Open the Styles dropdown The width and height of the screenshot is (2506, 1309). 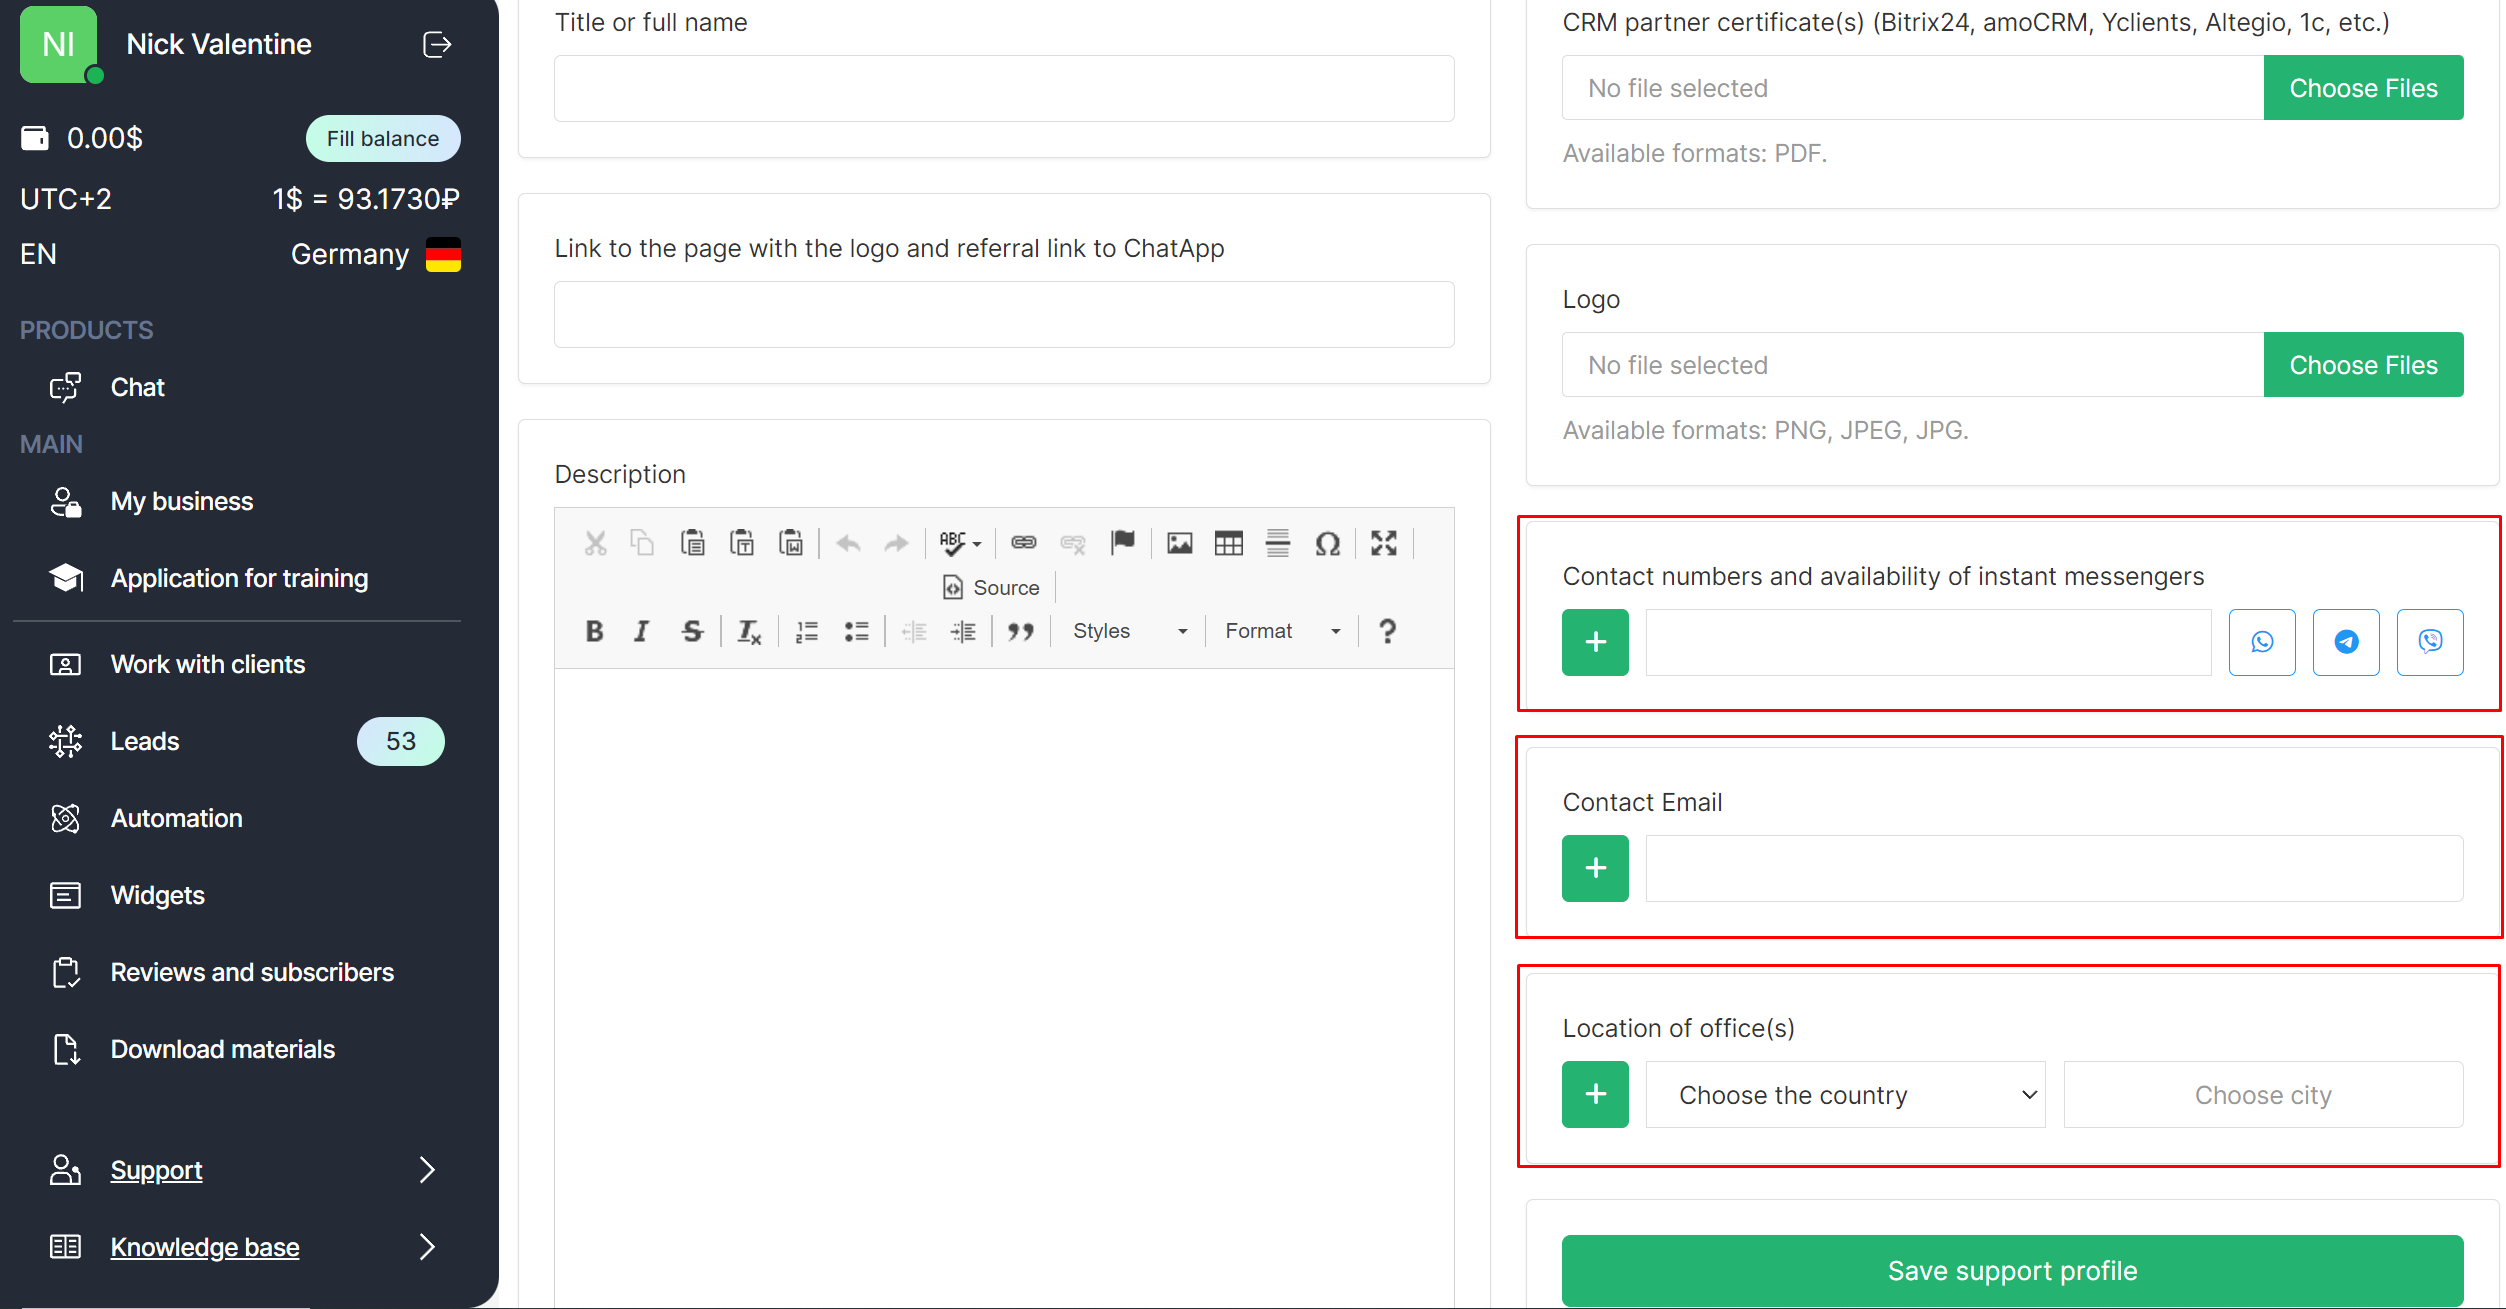[1129, 631]
